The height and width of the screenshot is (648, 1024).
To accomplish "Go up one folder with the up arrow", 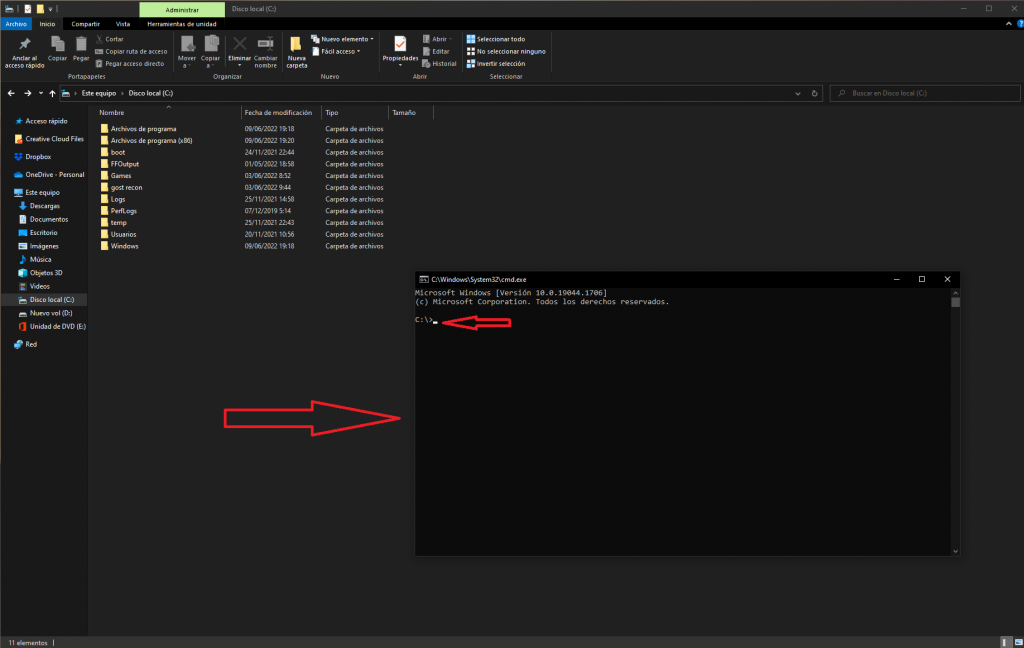I will pyautogui.click(x=53, y=93).
